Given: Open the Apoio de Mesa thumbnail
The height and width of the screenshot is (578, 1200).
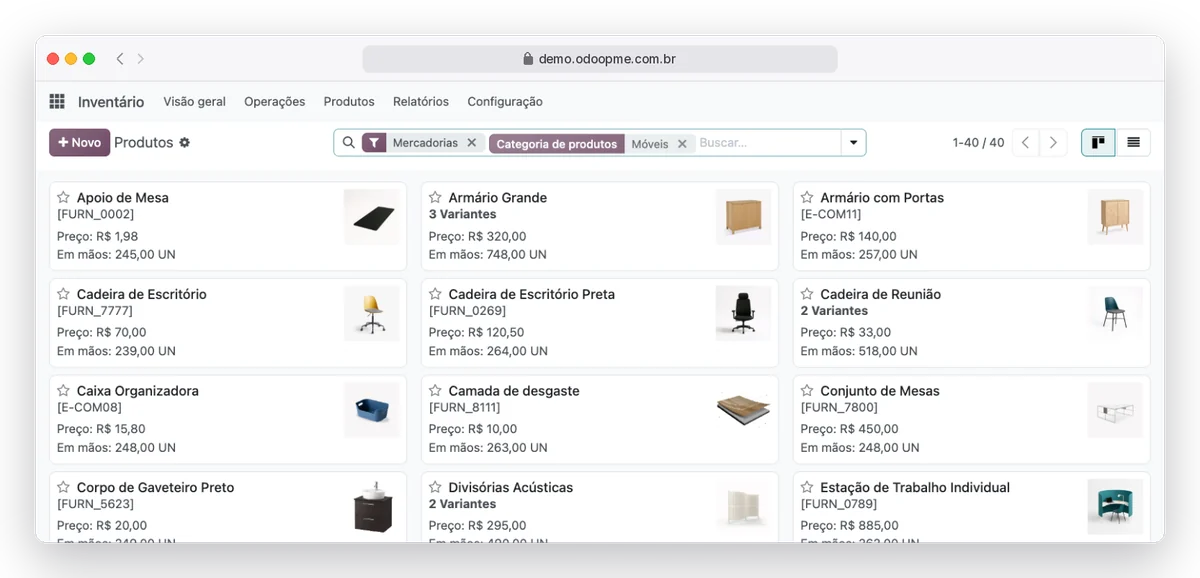Looking at the screenshot, I should (x=371, y=217).
